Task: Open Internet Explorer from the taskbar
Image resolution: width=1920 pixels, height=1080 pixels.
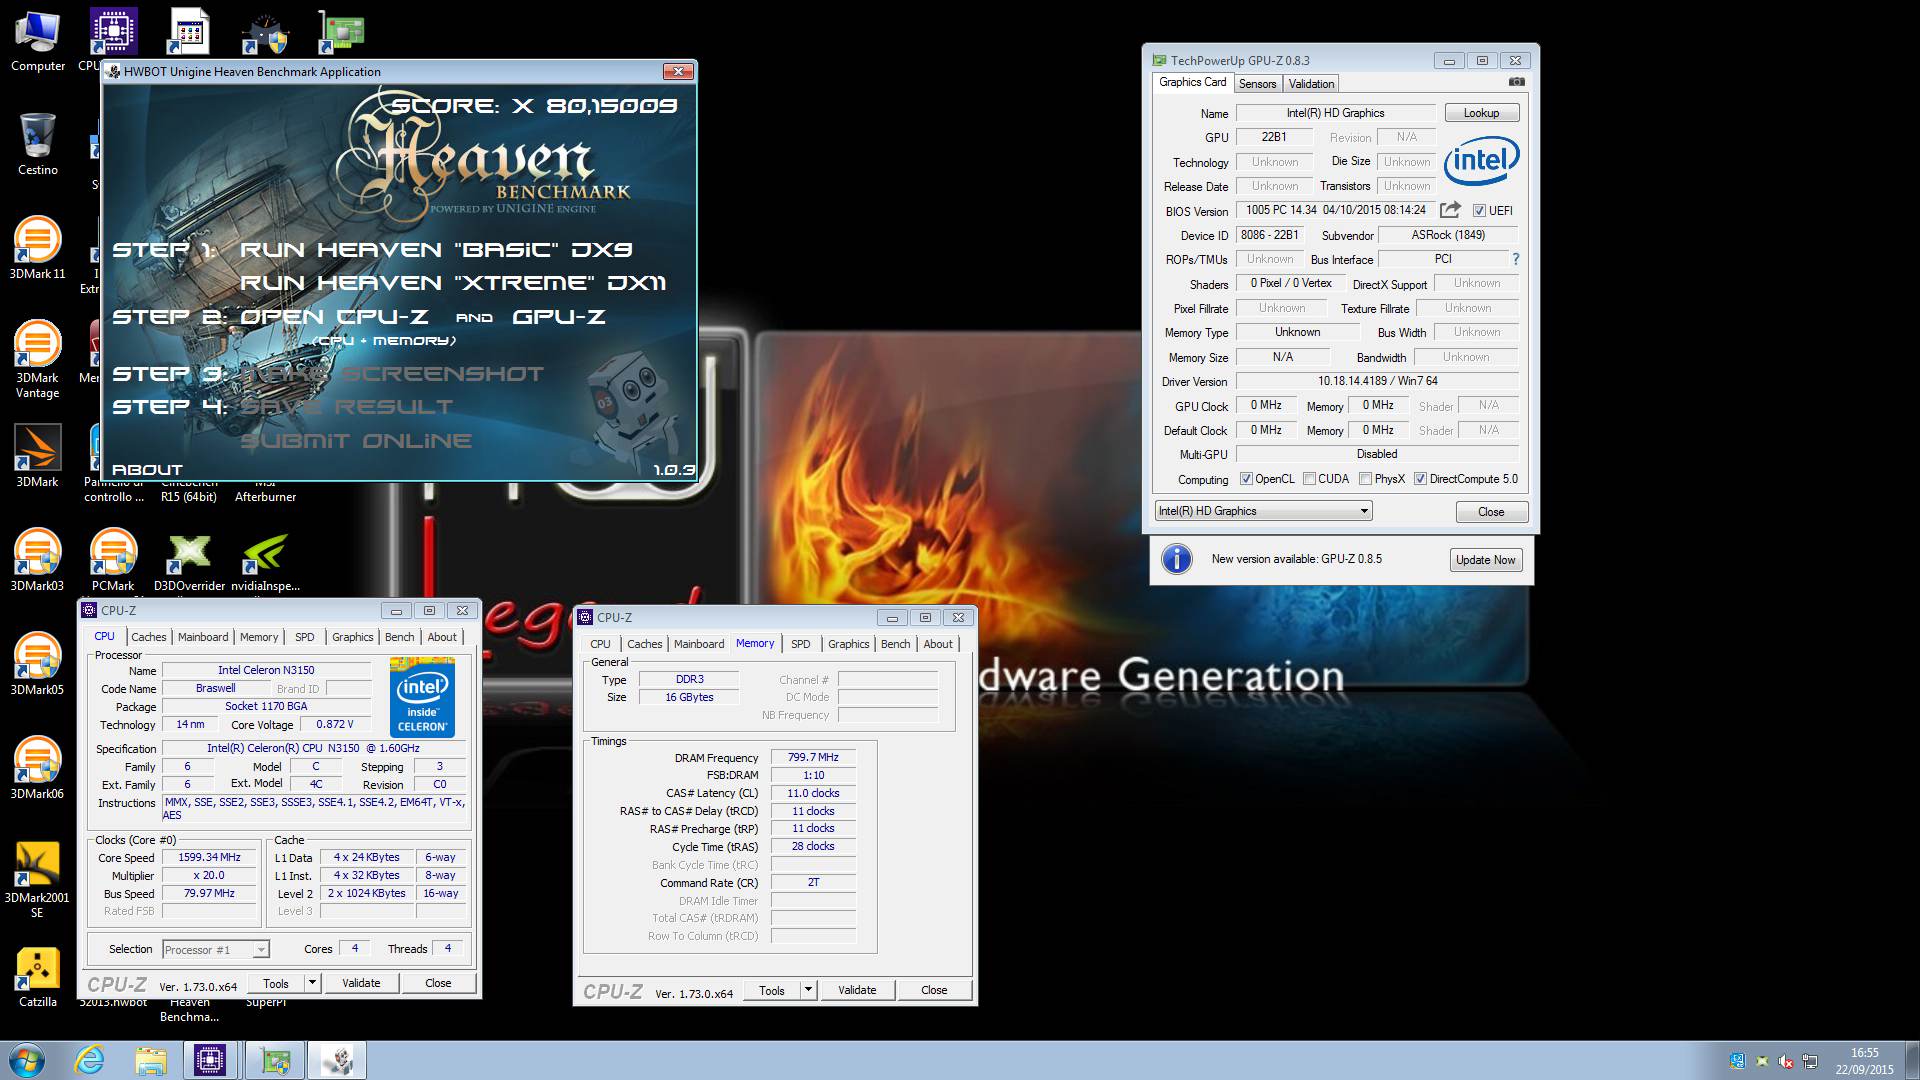Action: click(90, 1060)
